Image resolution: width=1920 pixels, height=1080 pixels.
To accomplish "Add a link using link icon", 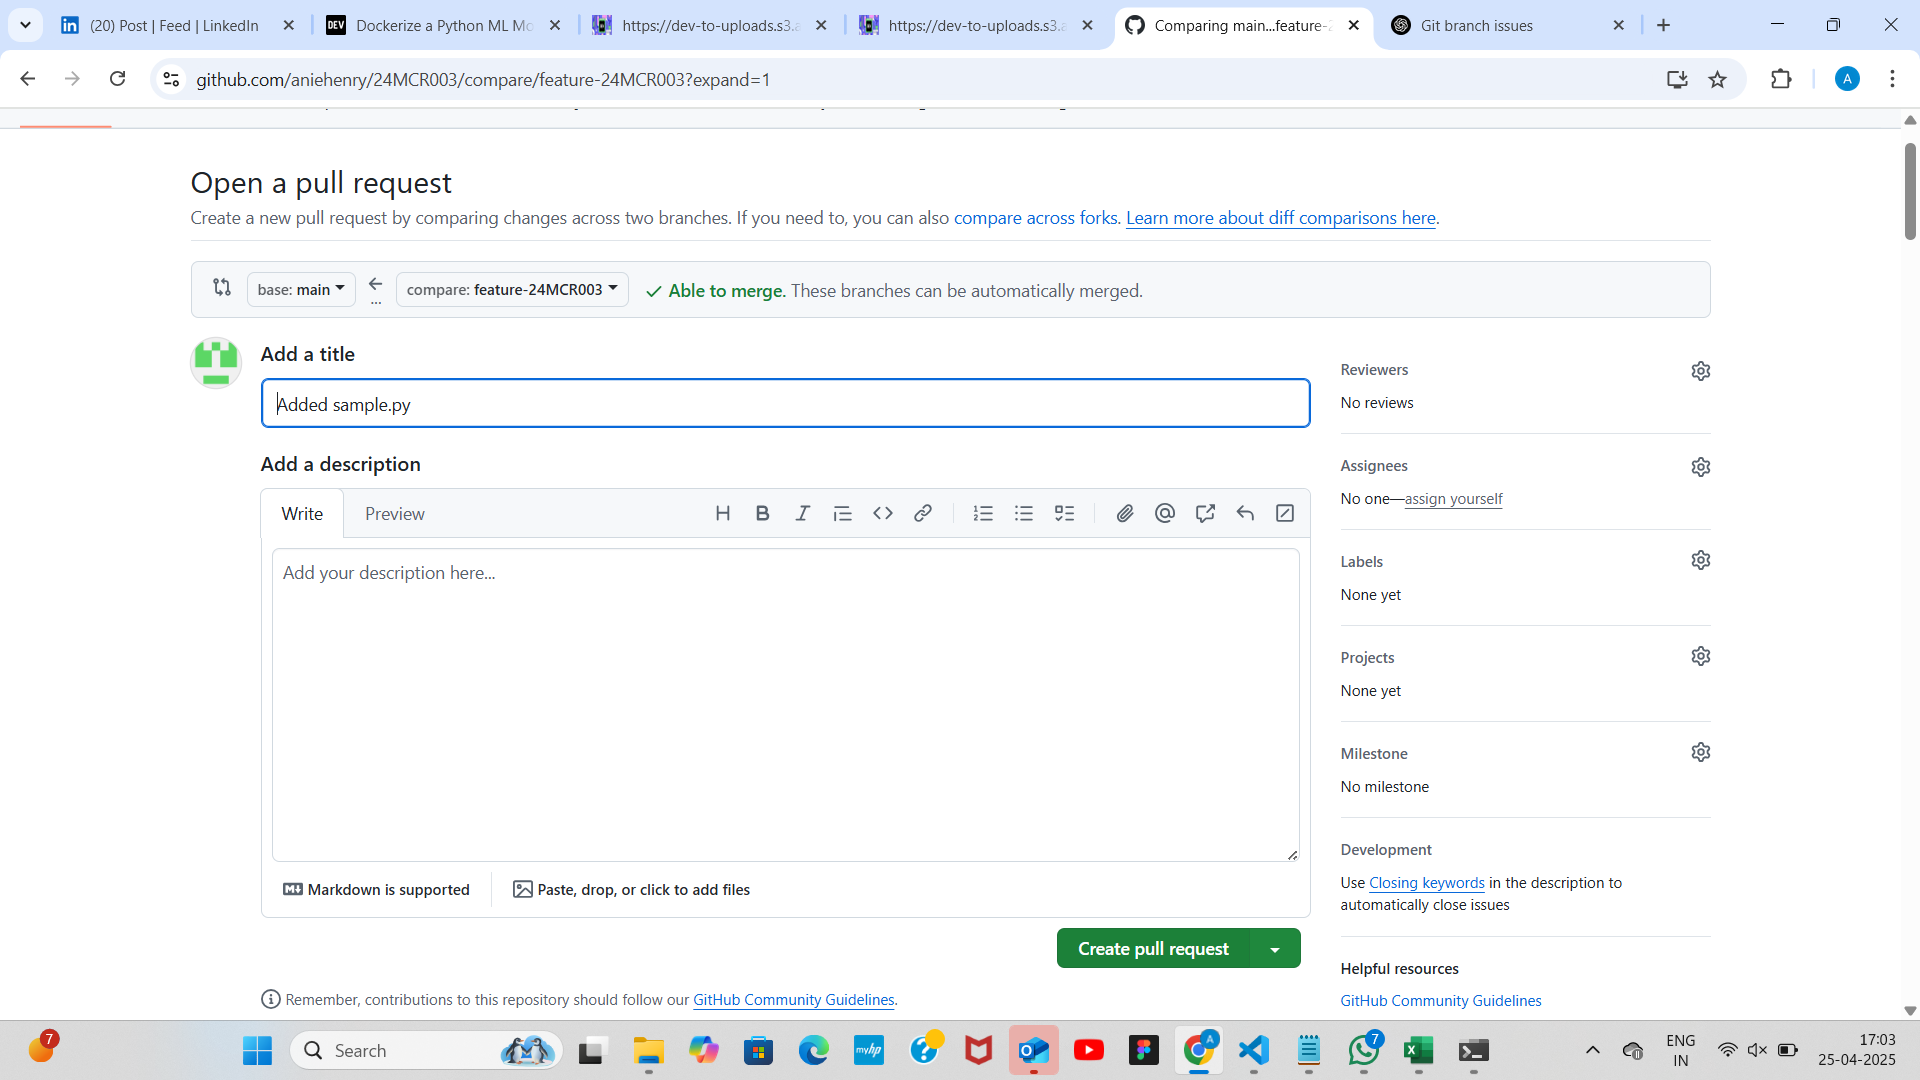I will coord(923,513).
